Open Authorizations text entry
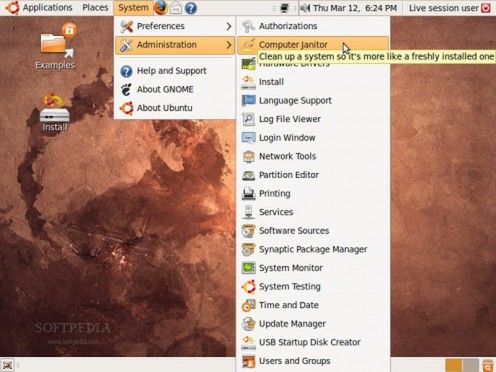This screenshot has height=372, width=496. 288,26
